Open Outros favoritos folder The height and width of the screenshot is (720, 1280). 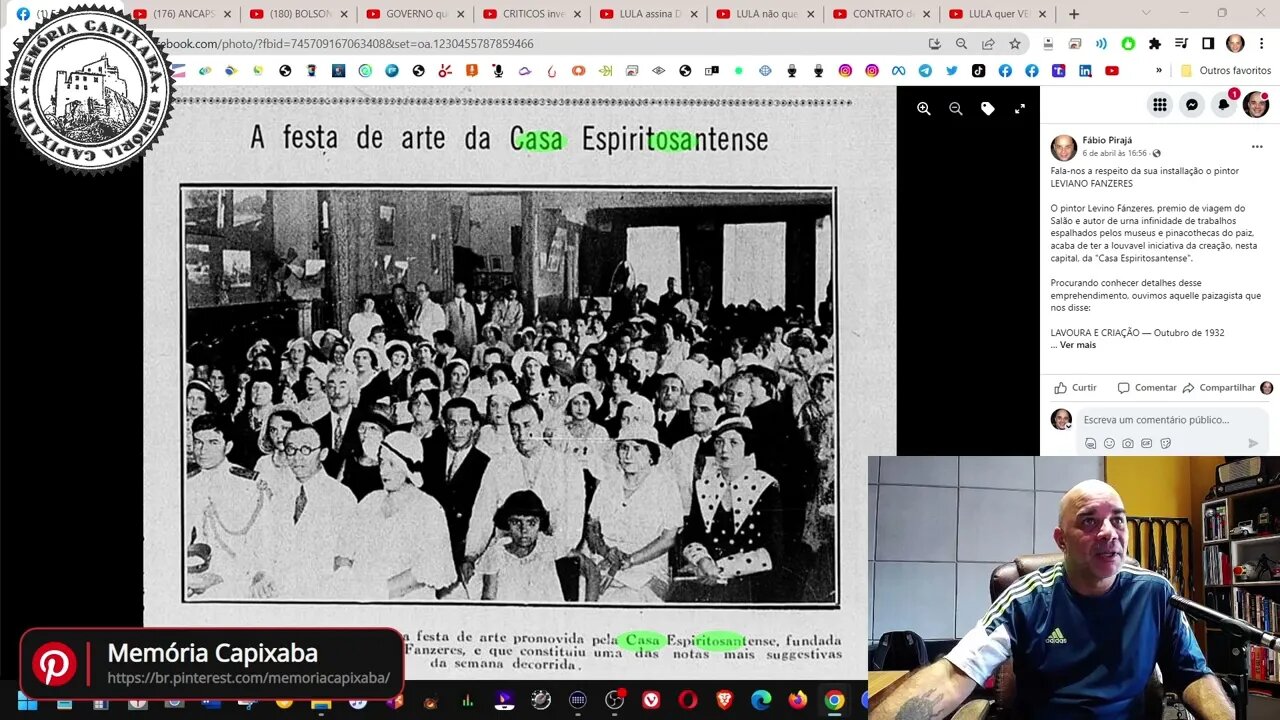coord(1226,71)
